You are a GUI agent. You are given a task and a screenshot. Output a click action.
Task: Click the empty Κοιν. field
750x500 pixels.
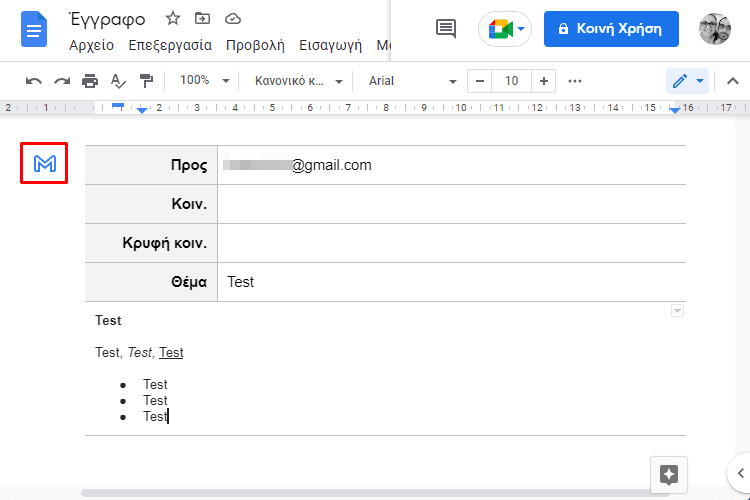(451, 204)
